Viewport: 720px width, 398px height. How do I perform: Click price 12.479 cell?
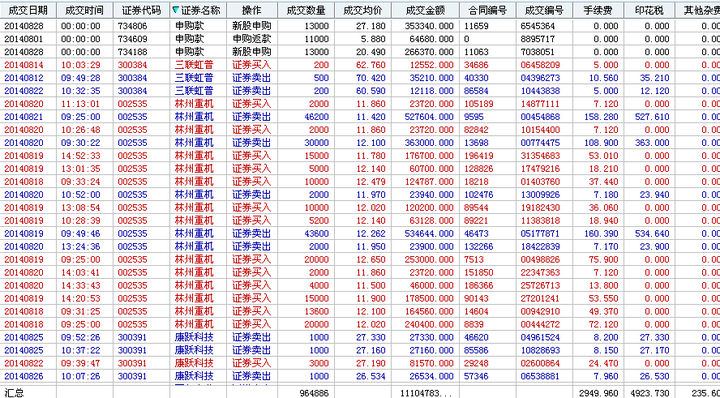click(371, 182)
